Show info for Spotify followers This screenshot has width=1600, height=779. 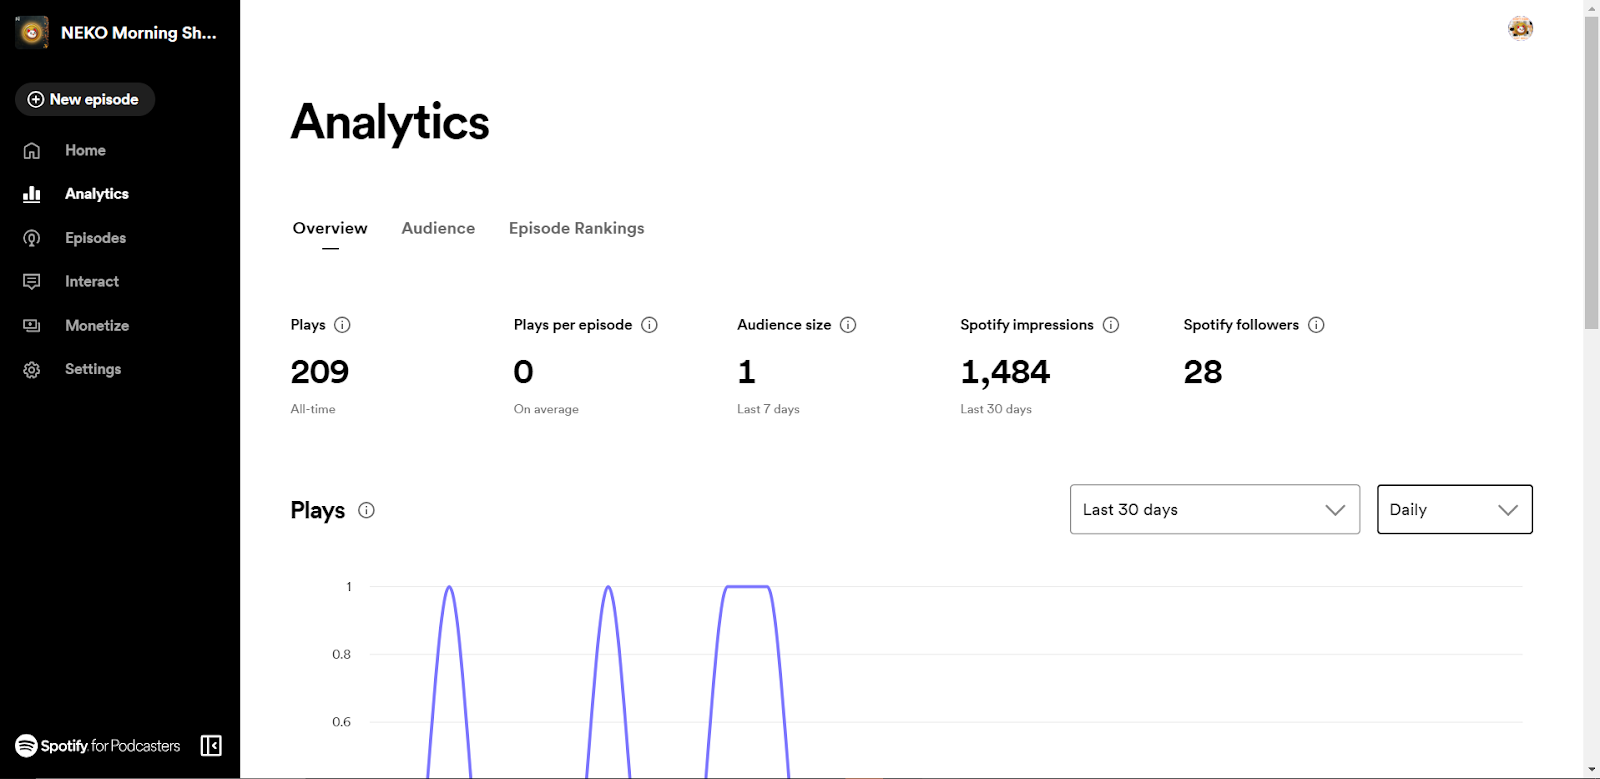(x=1316, y=325)
